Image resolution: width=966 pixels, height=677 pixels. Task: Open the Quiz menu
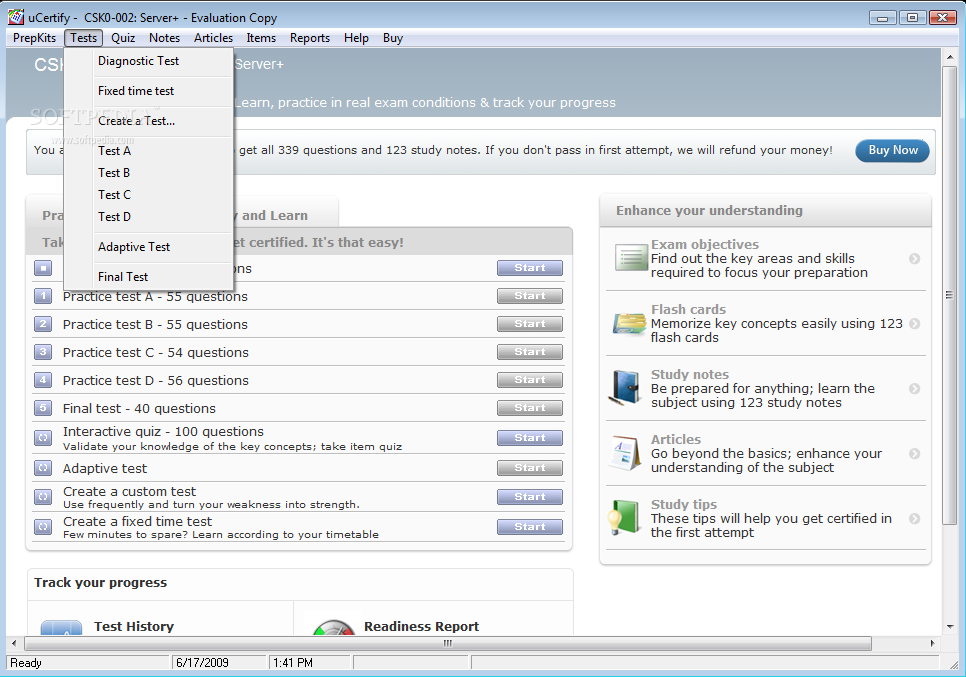pyautogui.click(x=123, y=38)
